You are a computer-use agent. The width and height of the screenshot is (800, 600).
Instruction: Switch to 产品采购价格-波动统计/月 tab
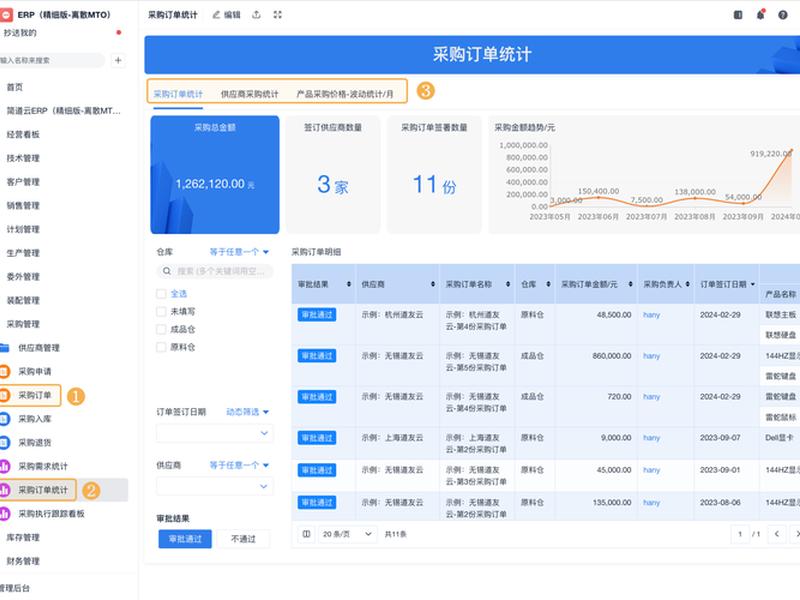345,94
